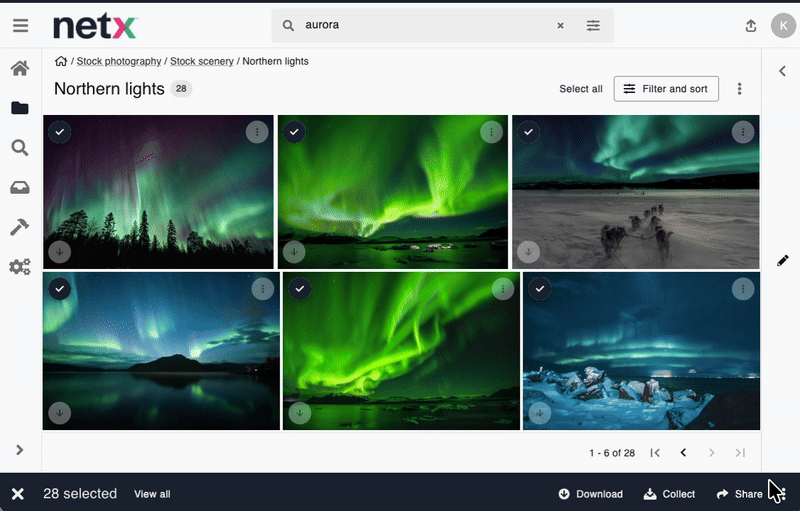The width and height of the screenshot is (800, 511).
Task: Toggle selection on the icy rocks aurora image
Action: click(540, 289)
